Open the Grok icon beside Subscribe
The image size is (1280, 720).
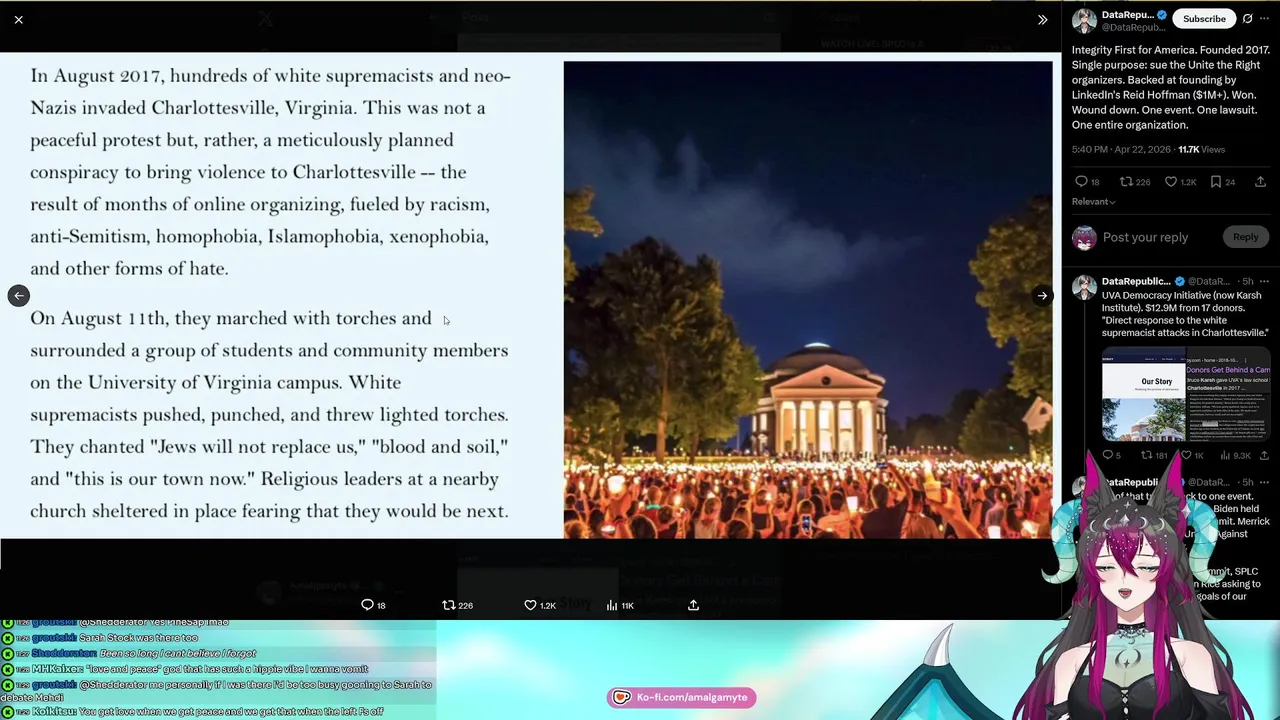(x=1247, y=18)
